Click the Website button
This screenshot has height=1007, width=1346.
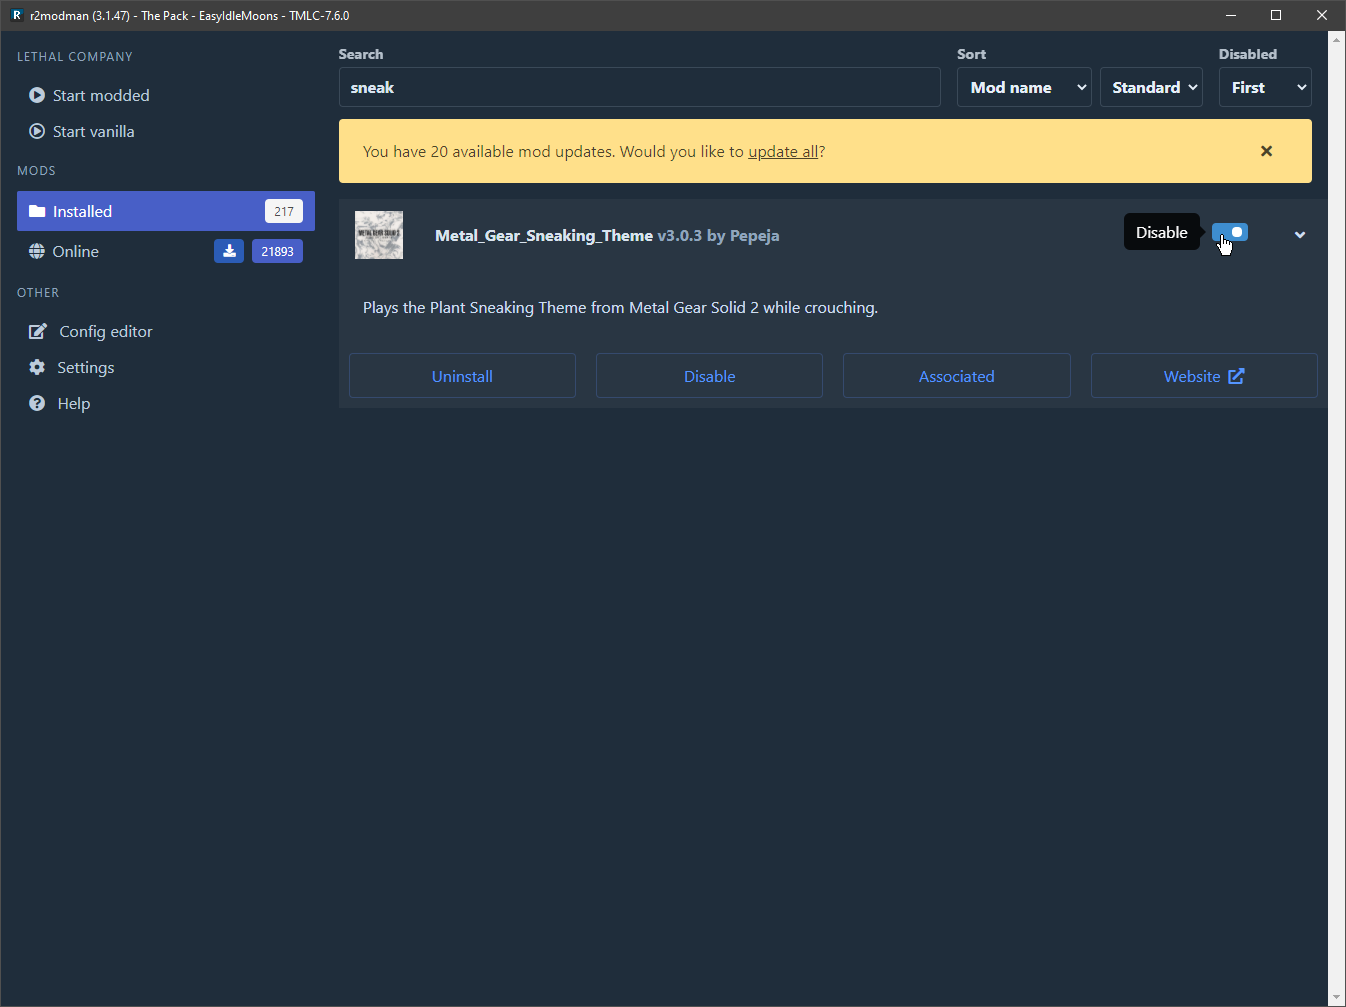[1204, 376]
